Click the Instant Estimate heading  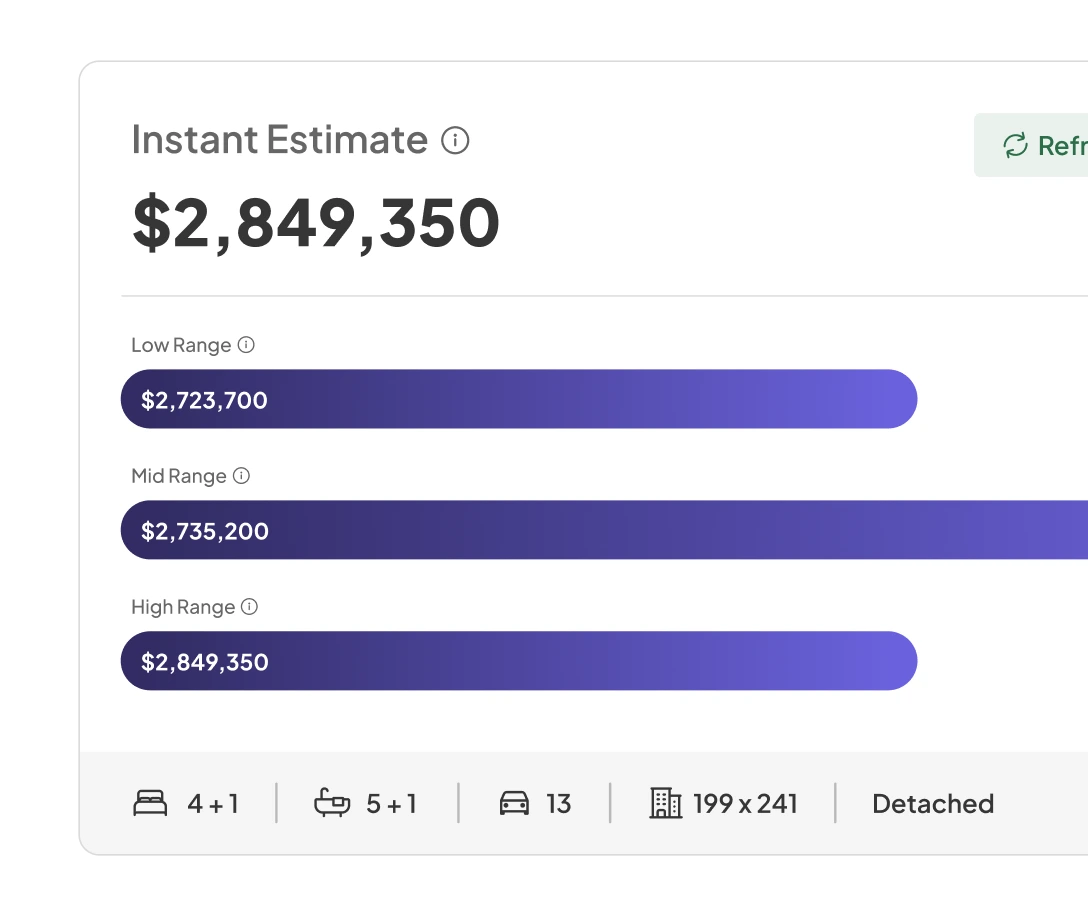pos(279,140)
